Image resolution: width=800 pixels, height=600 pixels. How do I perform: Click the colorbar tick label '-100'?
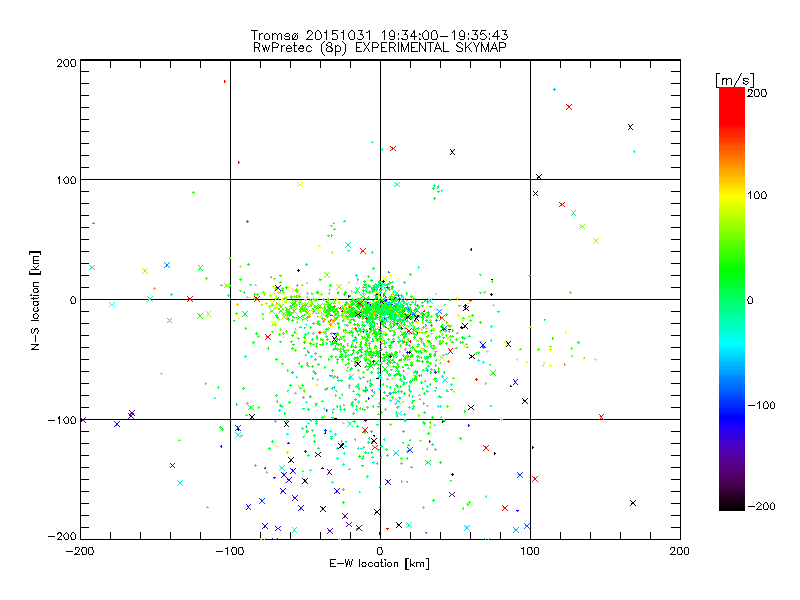(x=762, y=406)
